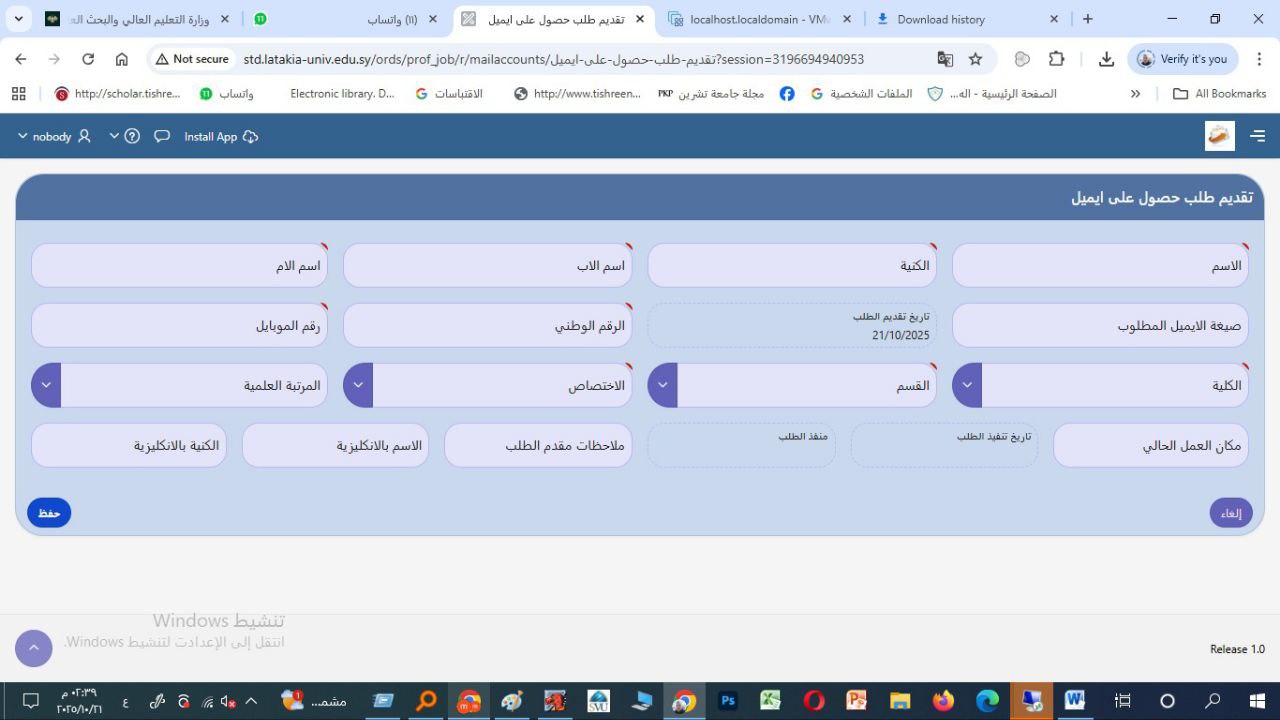The width and height of the screenshot is (1280, 720).
Task: Click the round scroll-to-top arrow button
Action: point(34,648)
